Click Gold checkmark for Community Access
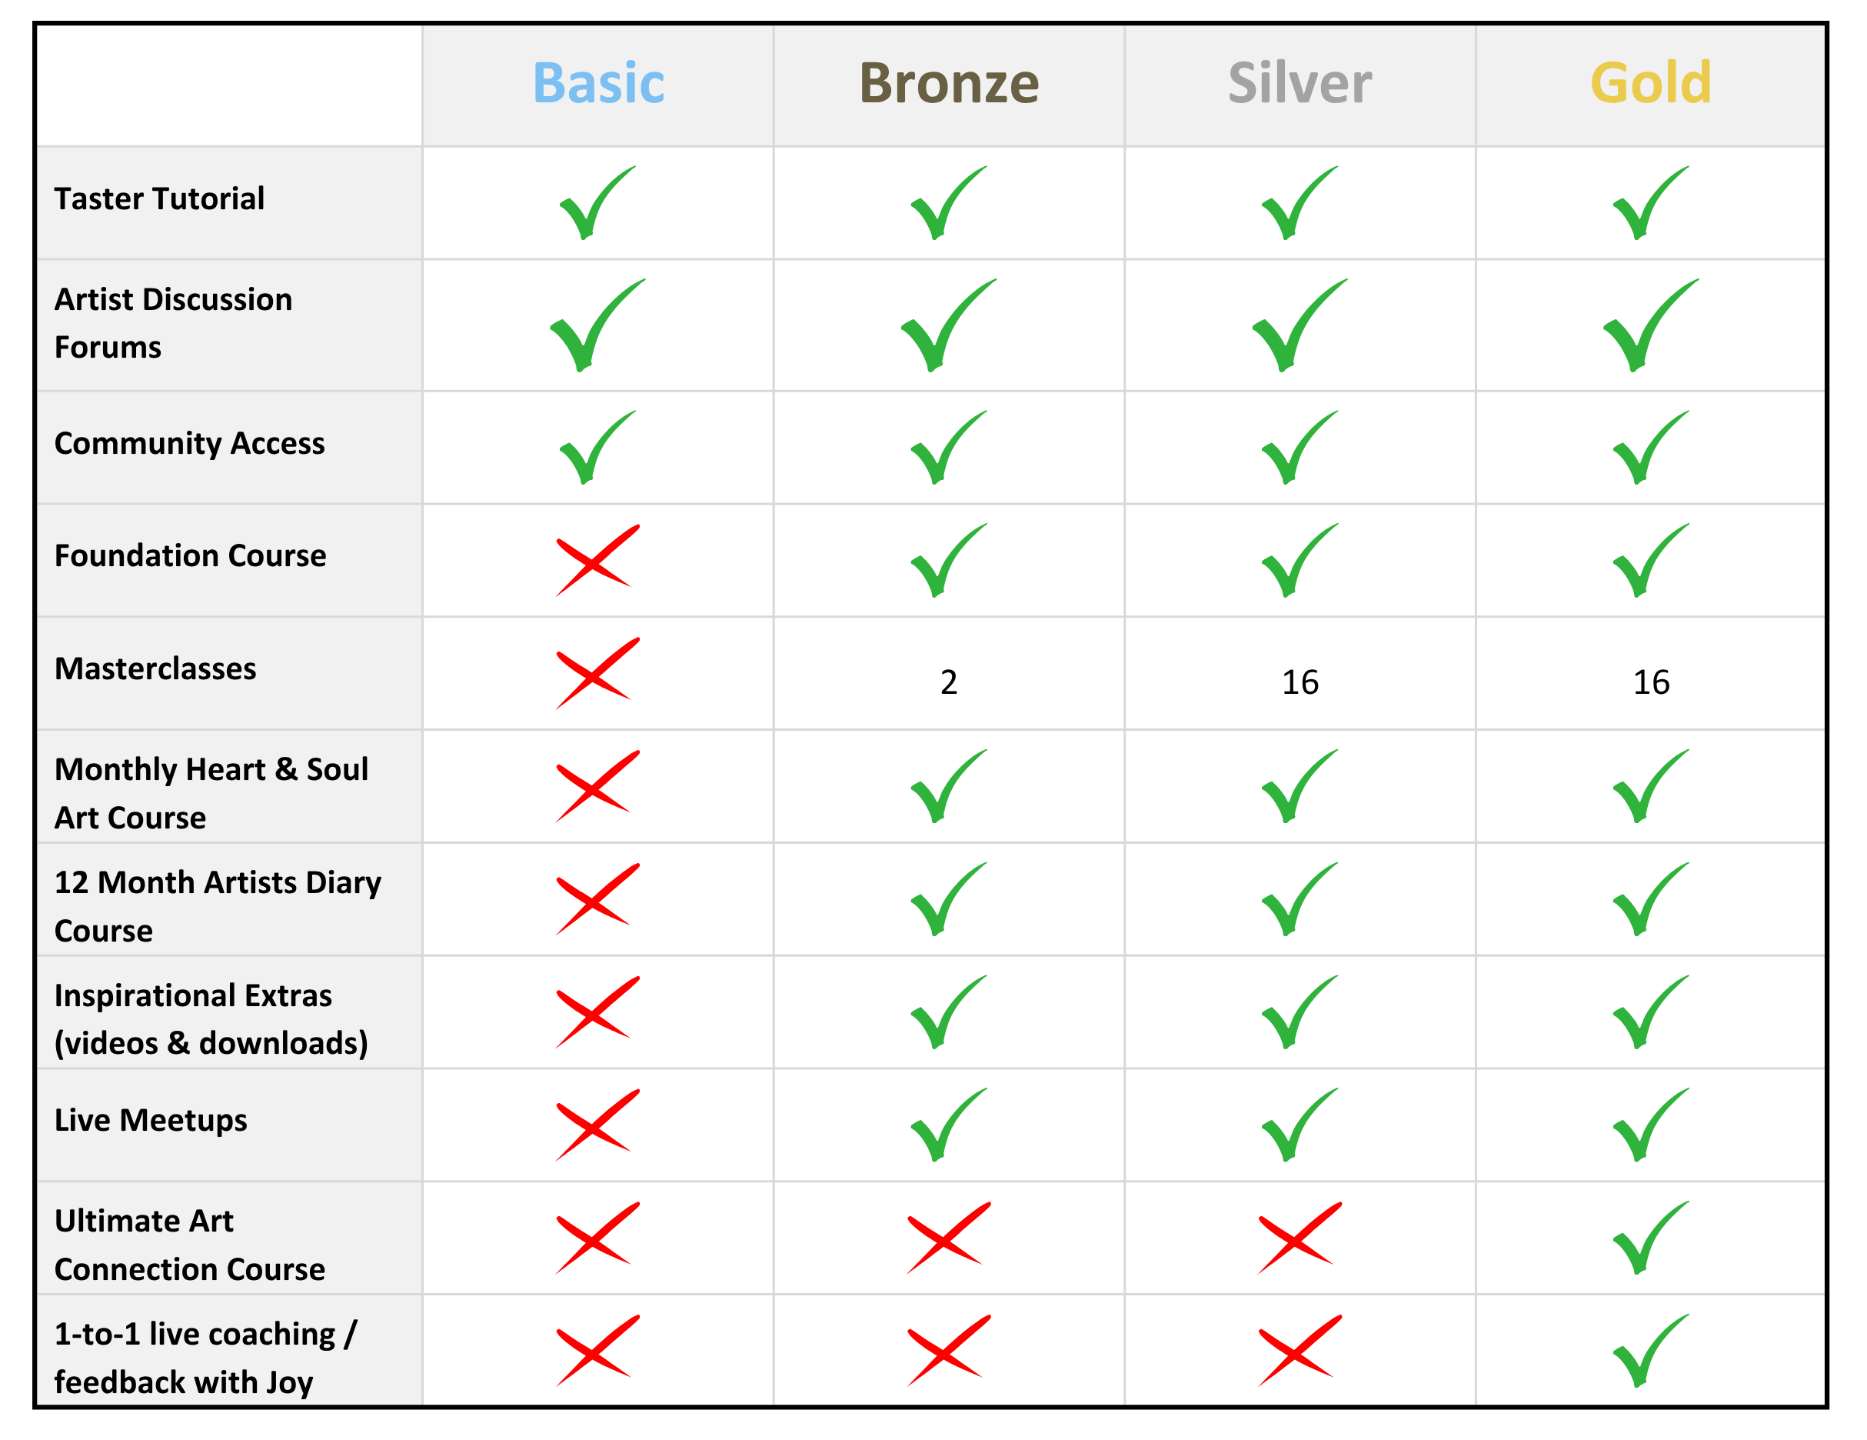 [1651, 447]
